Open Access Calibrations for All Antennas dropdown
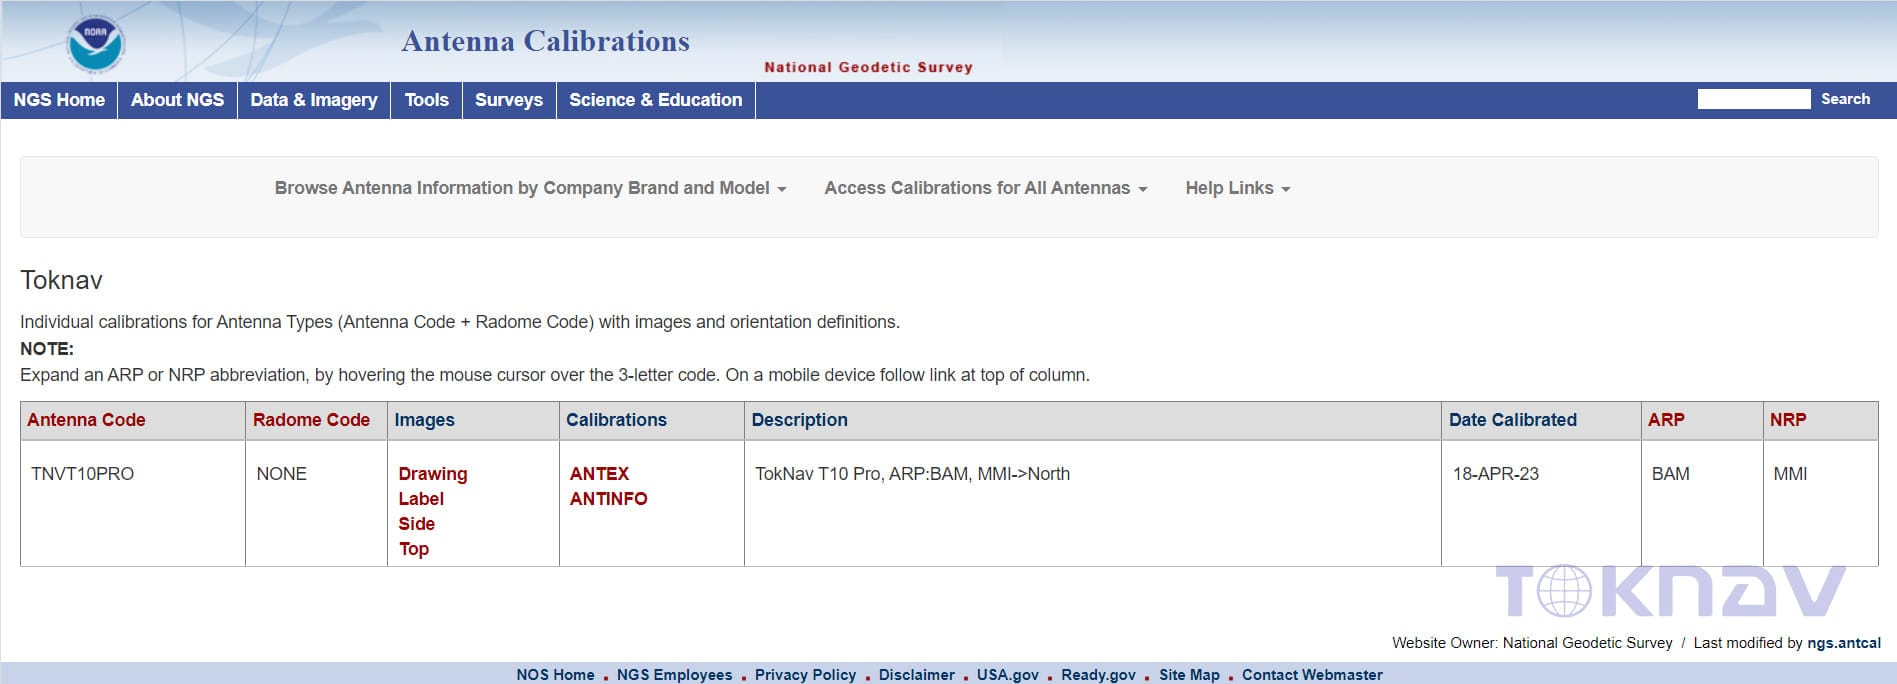 tap(985, 188)
